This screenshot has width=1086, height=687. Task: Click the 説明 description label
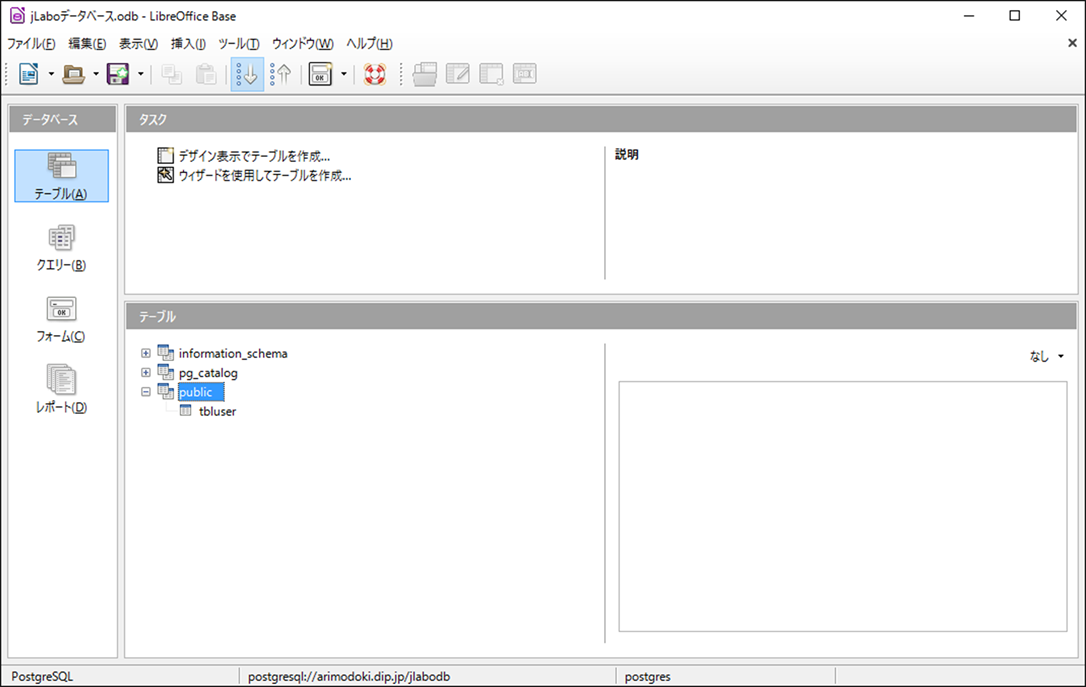(x=627, y=154)
